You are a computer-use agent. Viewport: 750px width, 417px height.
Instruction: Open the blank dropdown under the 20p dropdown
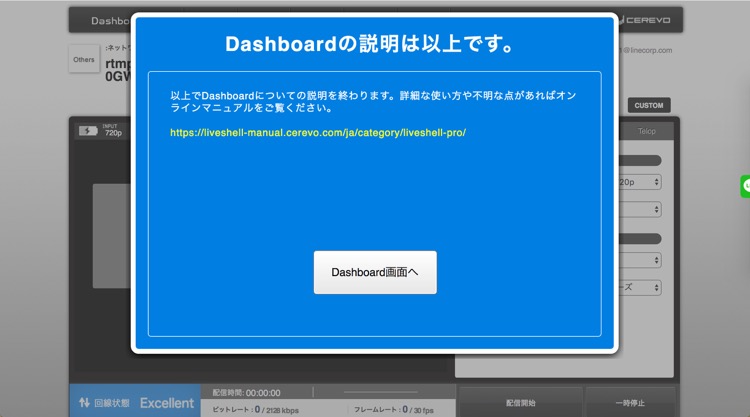[640, 209]
